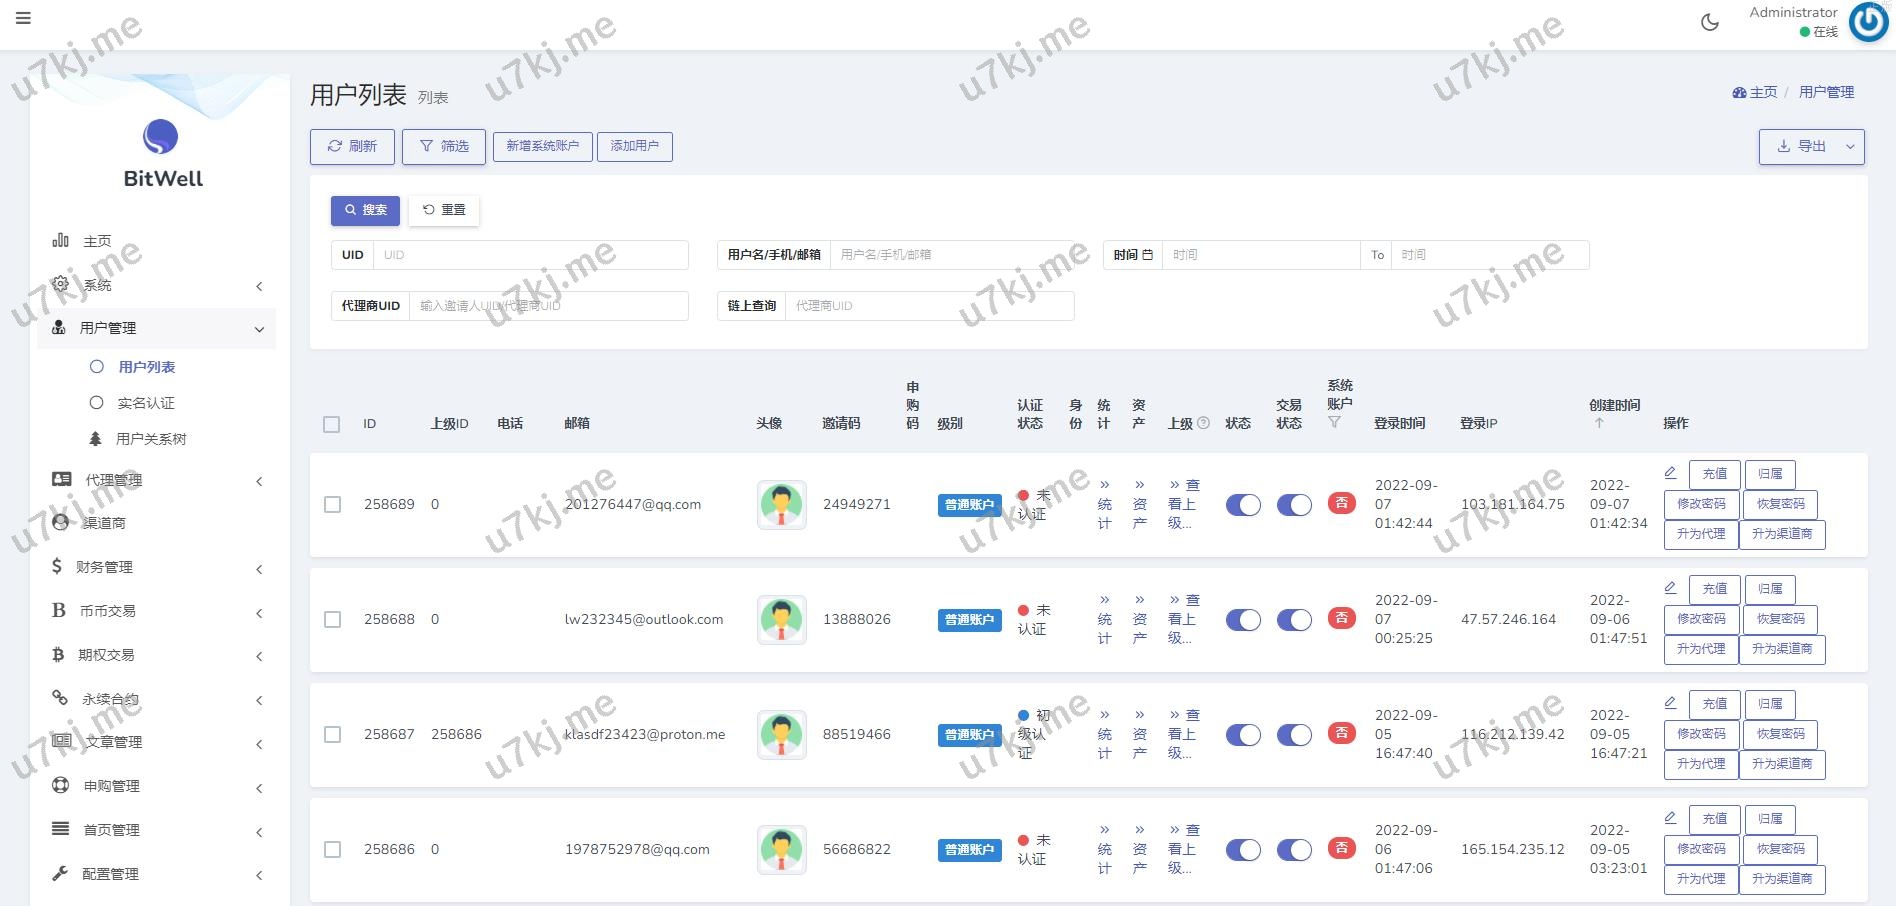Screen dimensions: 1896x906
Task: Toggle the 状态 switch for user 258687
Action: (x=1243, y=735)
